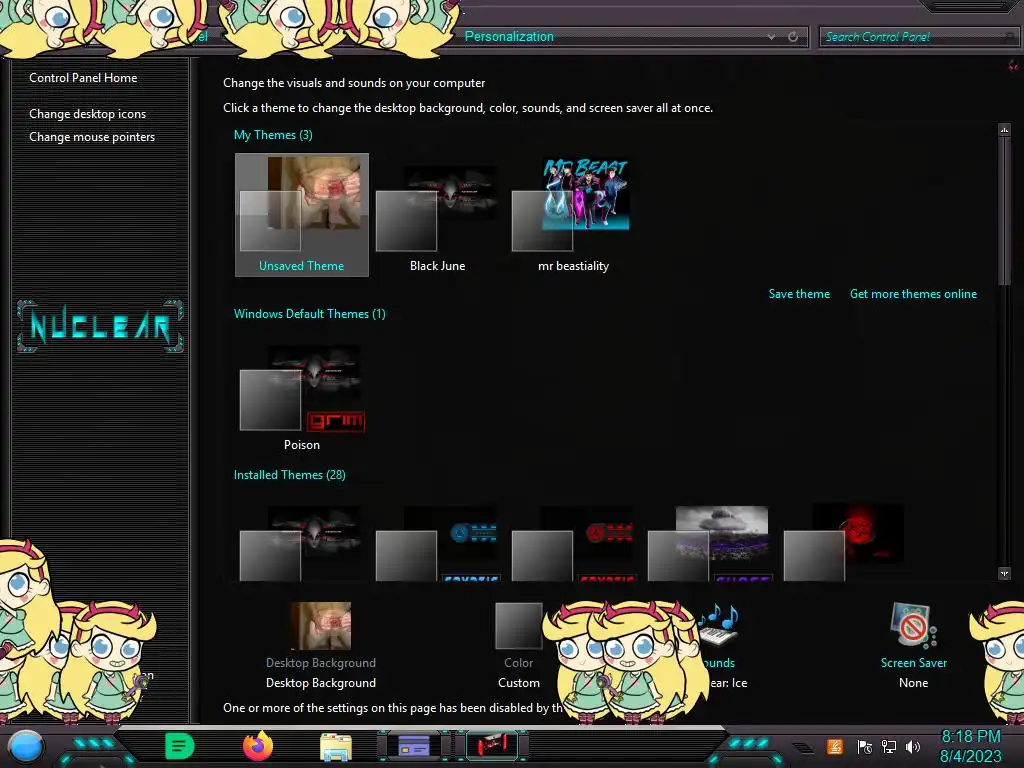Open the clock showing 8:18 PM
Image resolution: width=1024 pixels, height=768 pixels.
[x=970, y=746]
